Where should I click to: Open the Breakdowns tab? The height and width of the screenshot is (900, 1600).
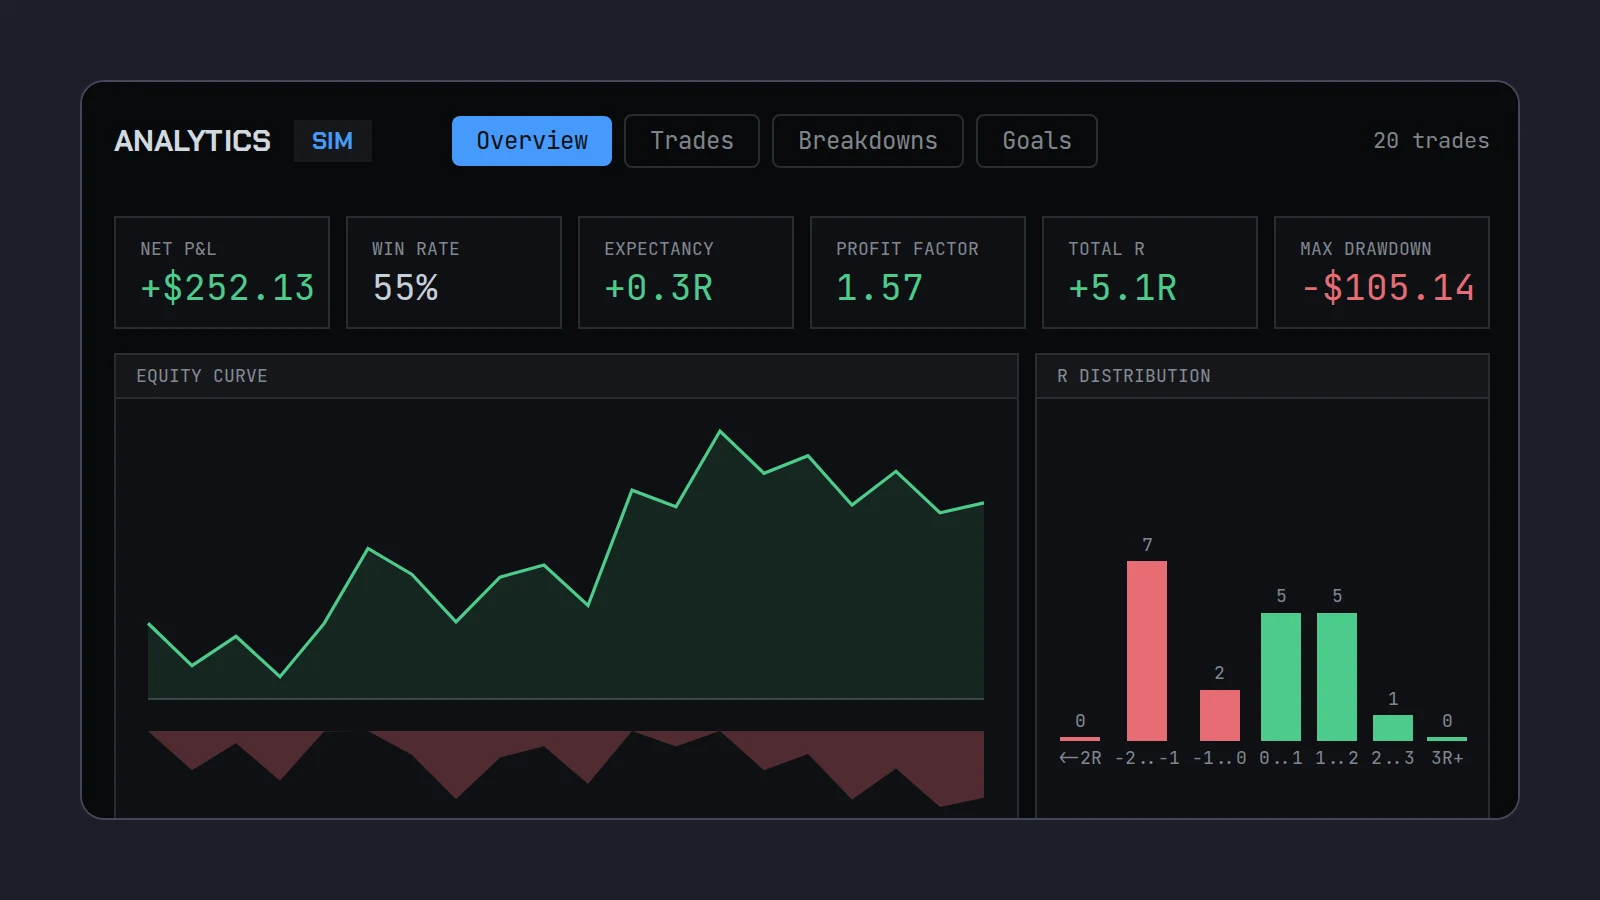868,141
